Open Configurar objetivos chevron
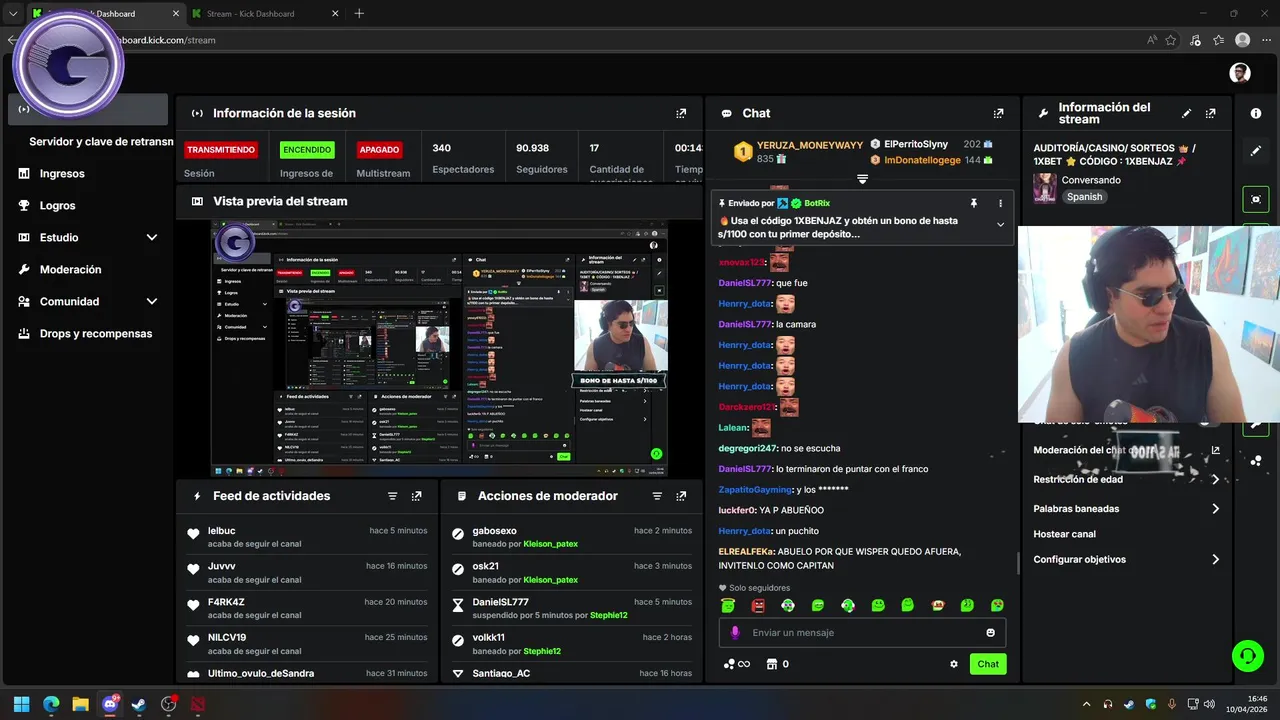1280x720 pixels. tap(1215, 560)
